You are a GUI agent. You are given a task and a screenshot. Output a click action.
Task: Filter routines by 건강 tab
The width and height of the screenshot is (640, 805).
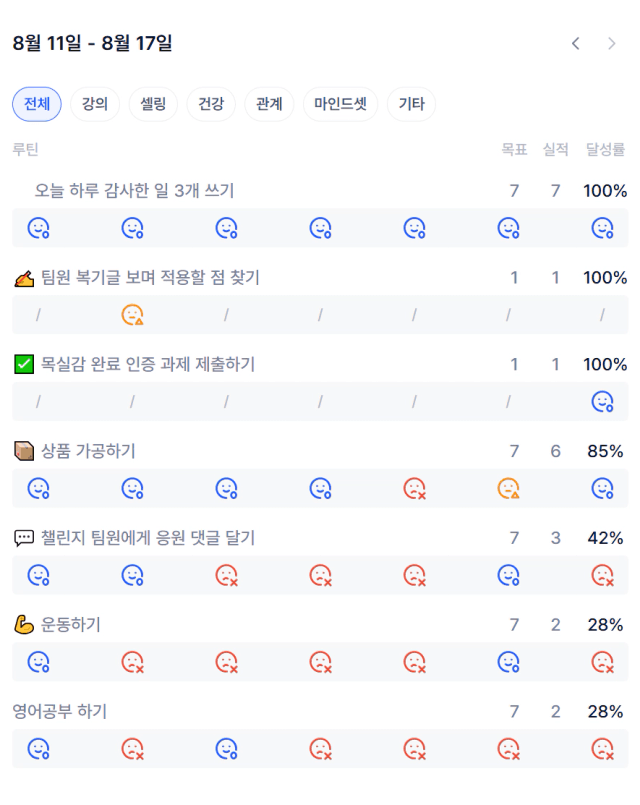click(x=211, y=104)
